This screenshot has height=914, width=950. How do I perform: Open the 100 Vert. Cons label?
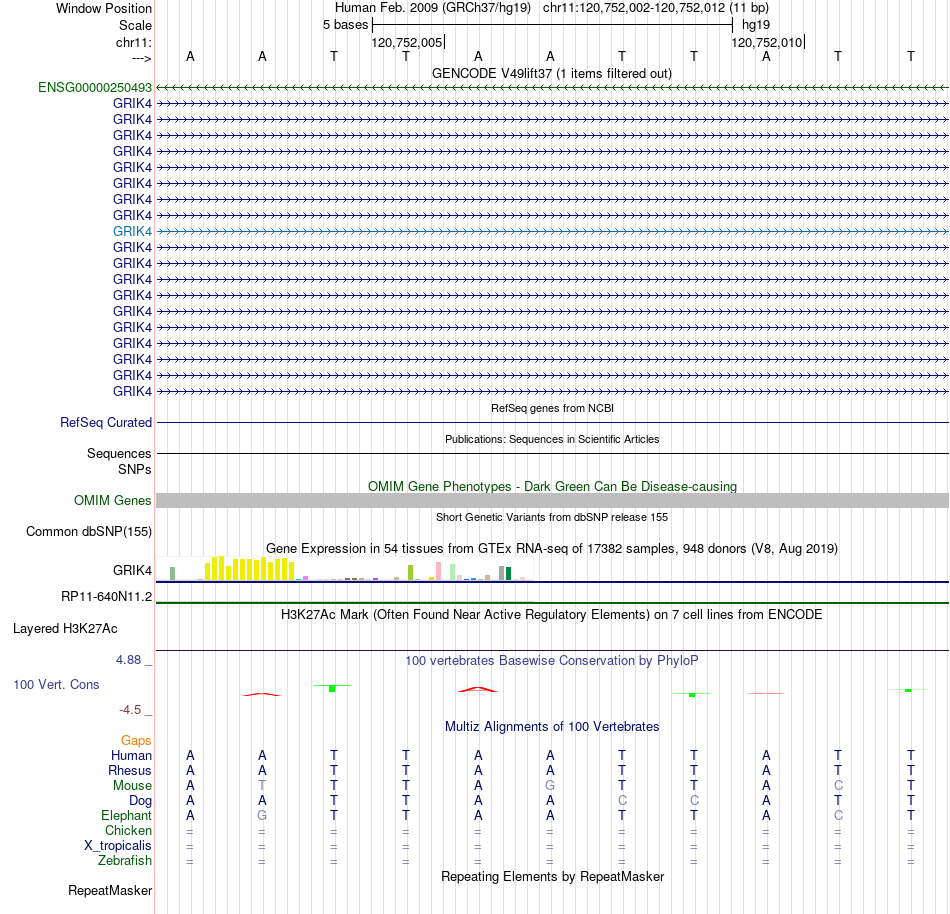56,684
